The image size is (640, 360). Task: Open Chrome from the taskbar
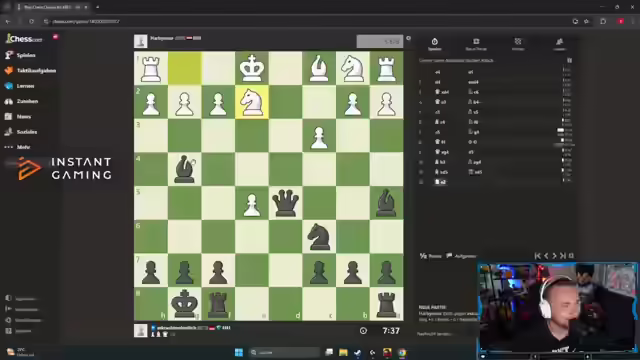402,352
